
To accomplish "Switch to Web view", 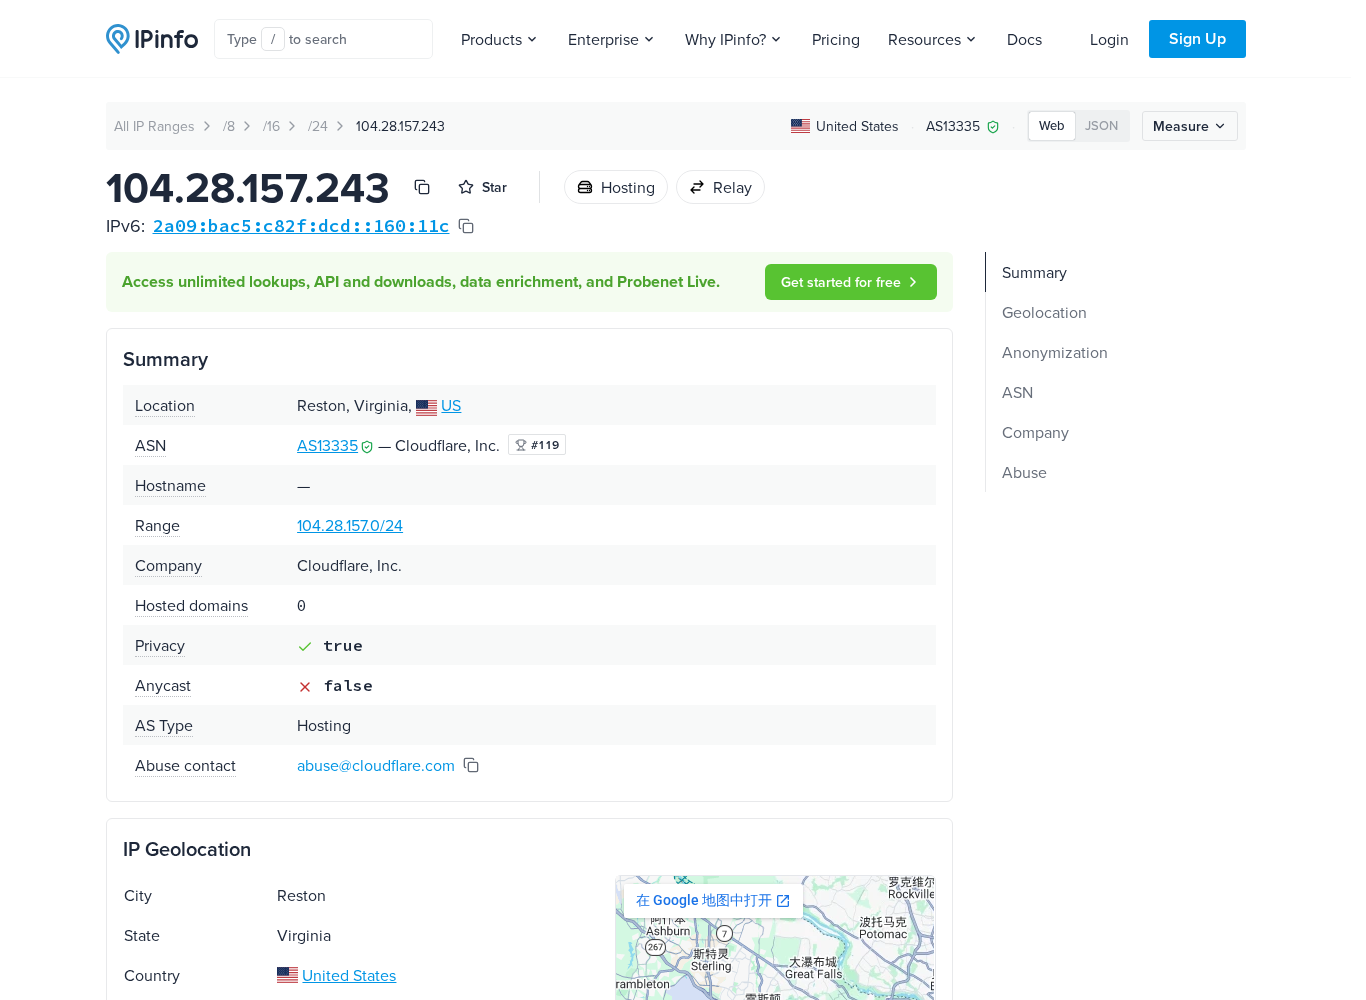I will [x=1052, y=126].
